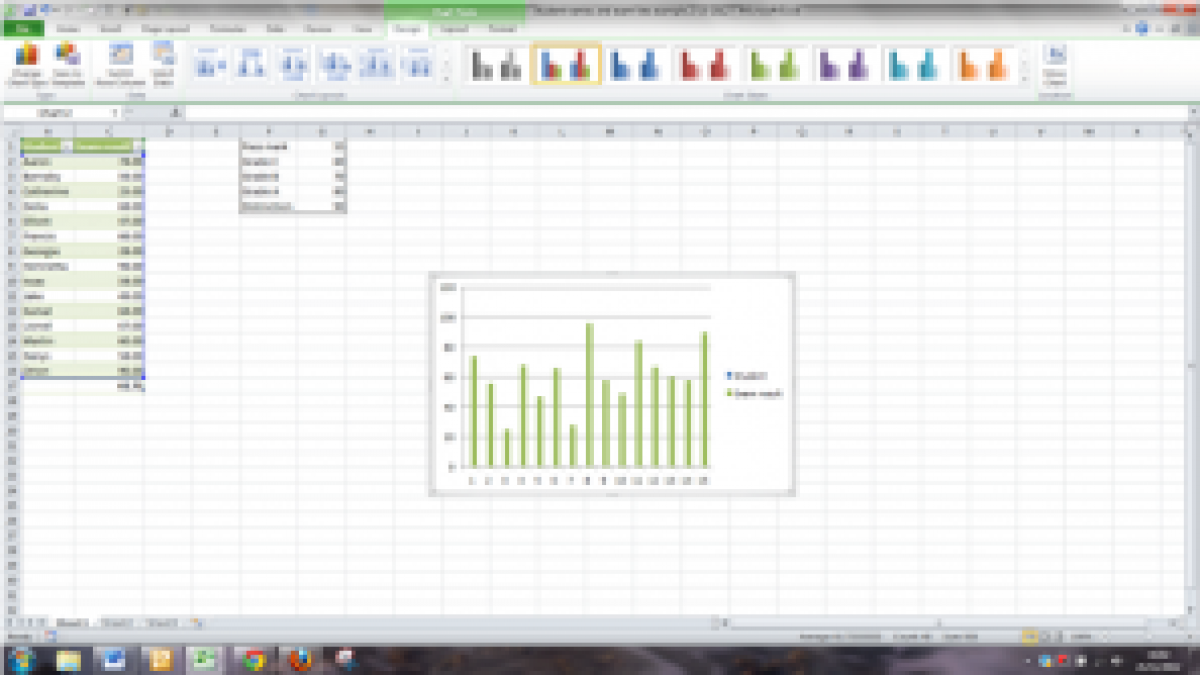Select the purple chart style swatch
This screenshot has width=1200, height=675.
(x=844, y=65)
